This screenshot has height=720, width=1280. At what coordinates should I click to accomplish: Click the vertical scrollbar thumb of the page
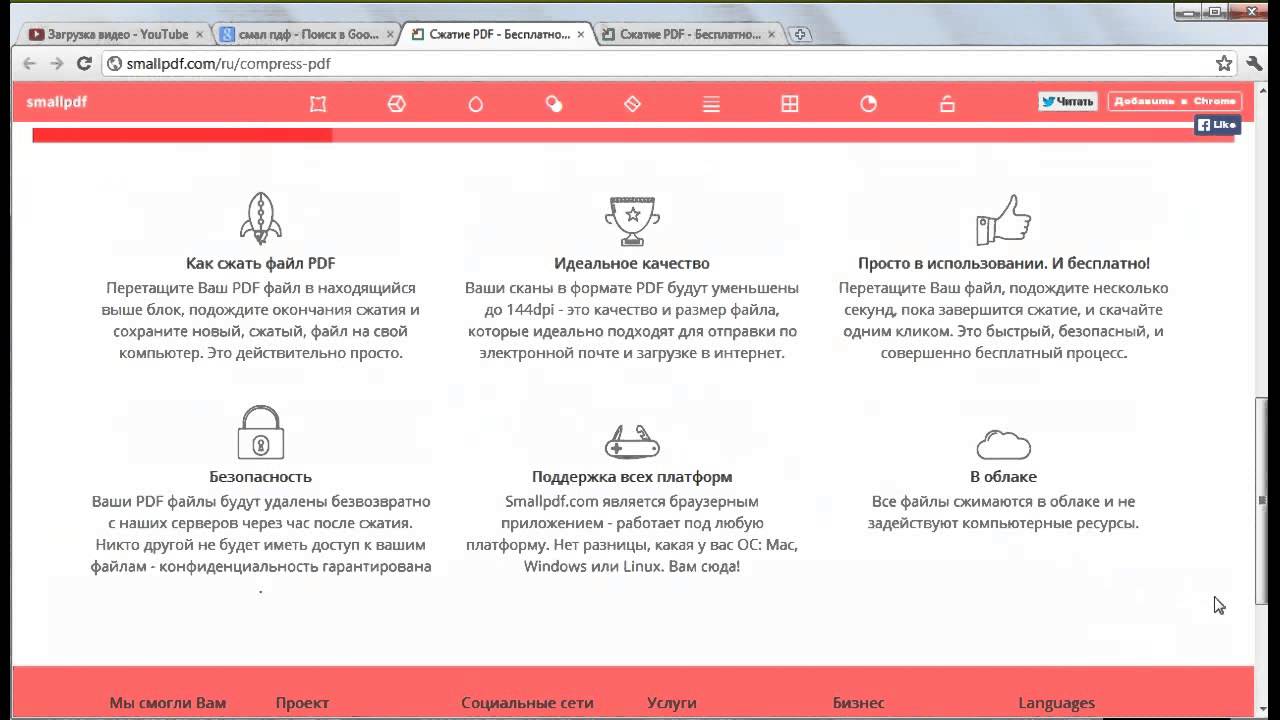pos(1262,500)
